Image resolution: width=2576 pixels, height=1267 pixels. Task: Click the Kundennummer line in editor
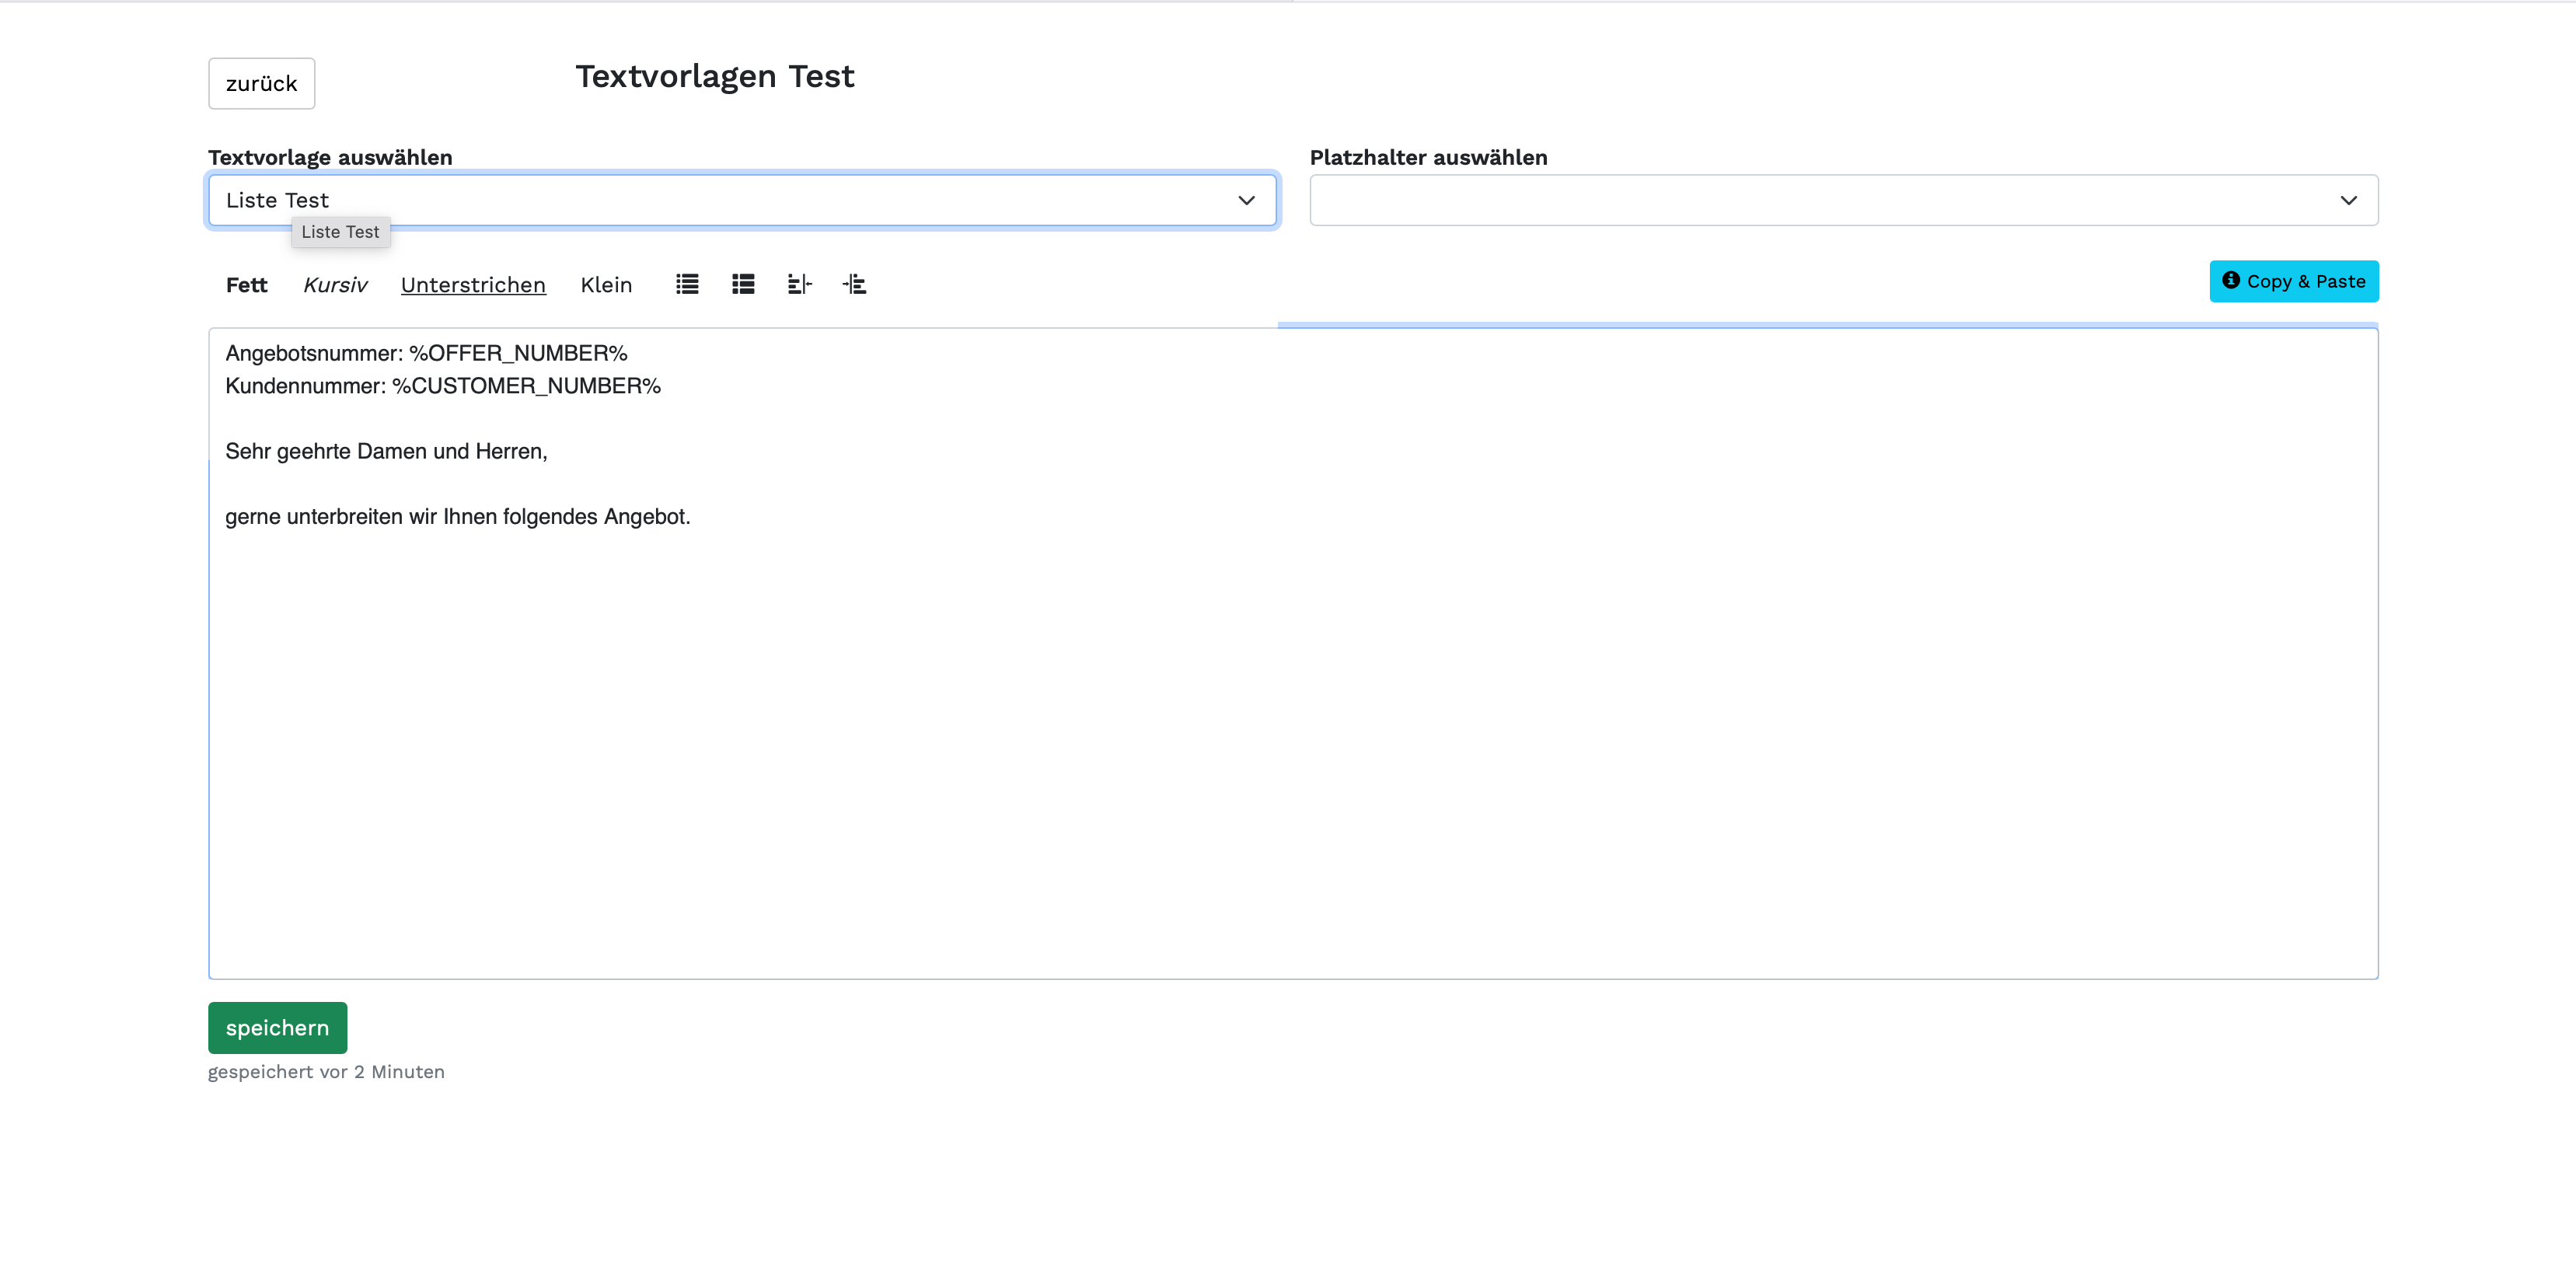coord(442,386)
